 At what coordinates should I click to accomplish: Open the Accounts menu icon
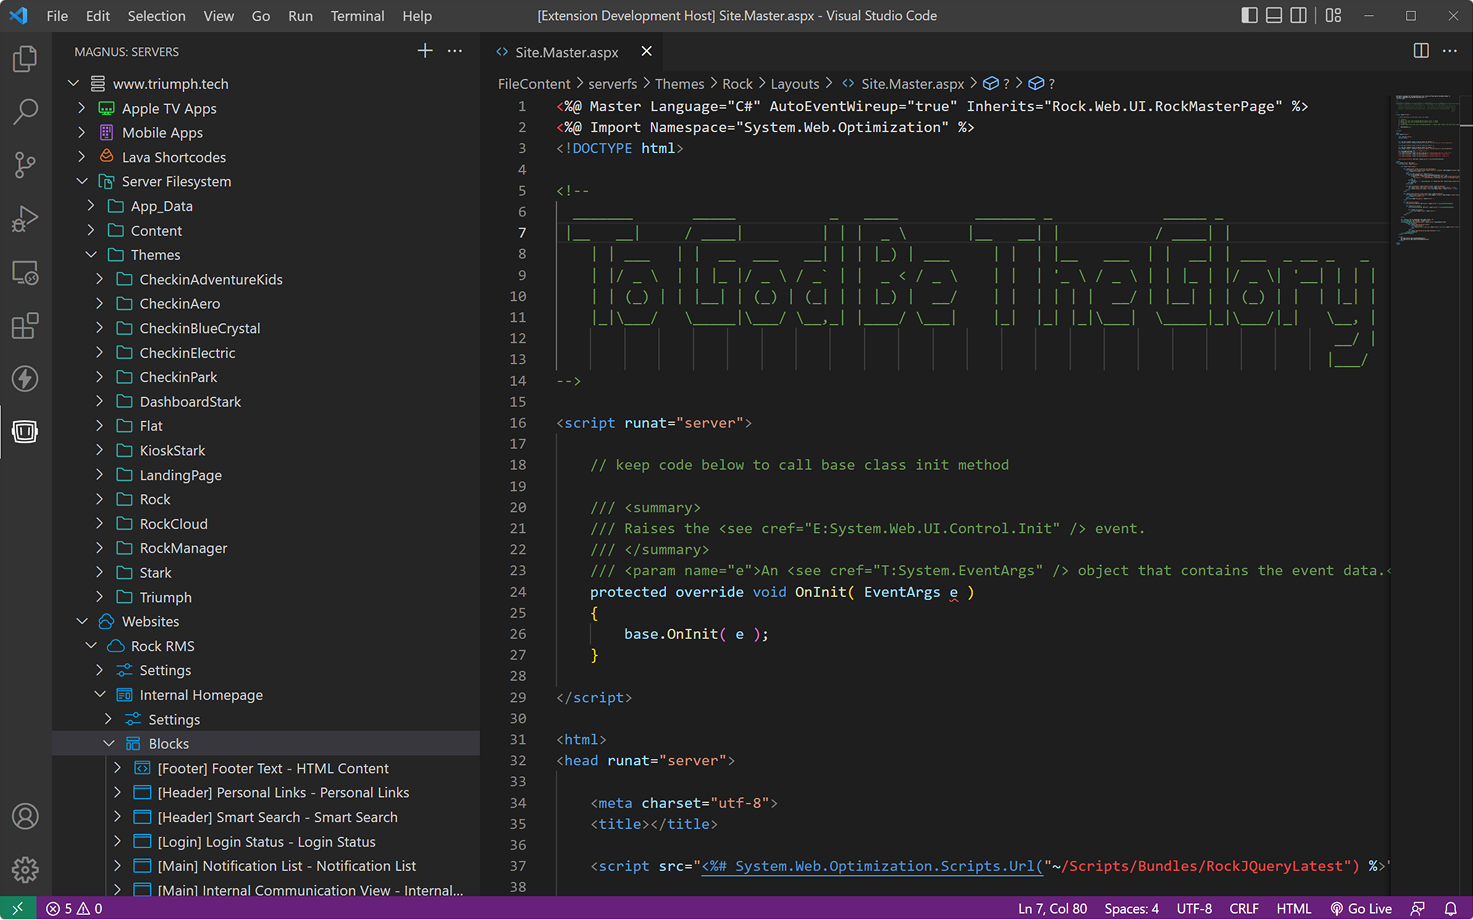click(x=25, y=816)
